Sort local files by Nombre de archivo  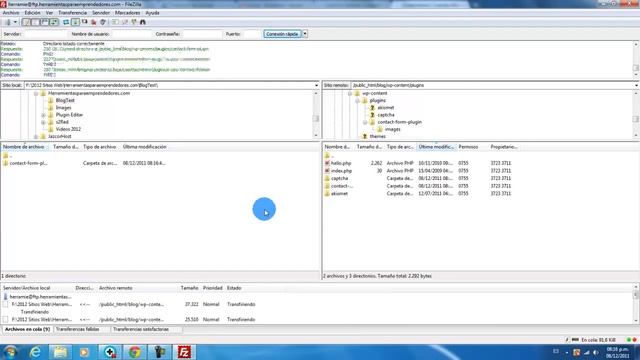[x=25, y=147]
